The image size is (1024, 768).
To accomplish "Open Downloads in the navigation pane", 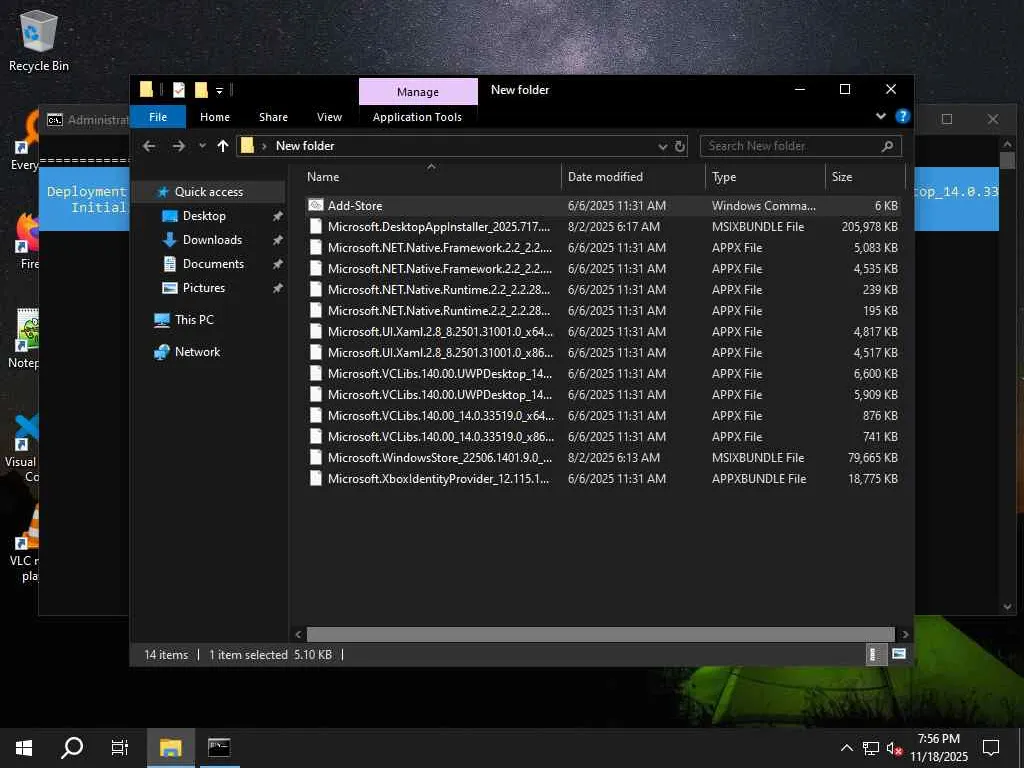I will click(212, 240).
